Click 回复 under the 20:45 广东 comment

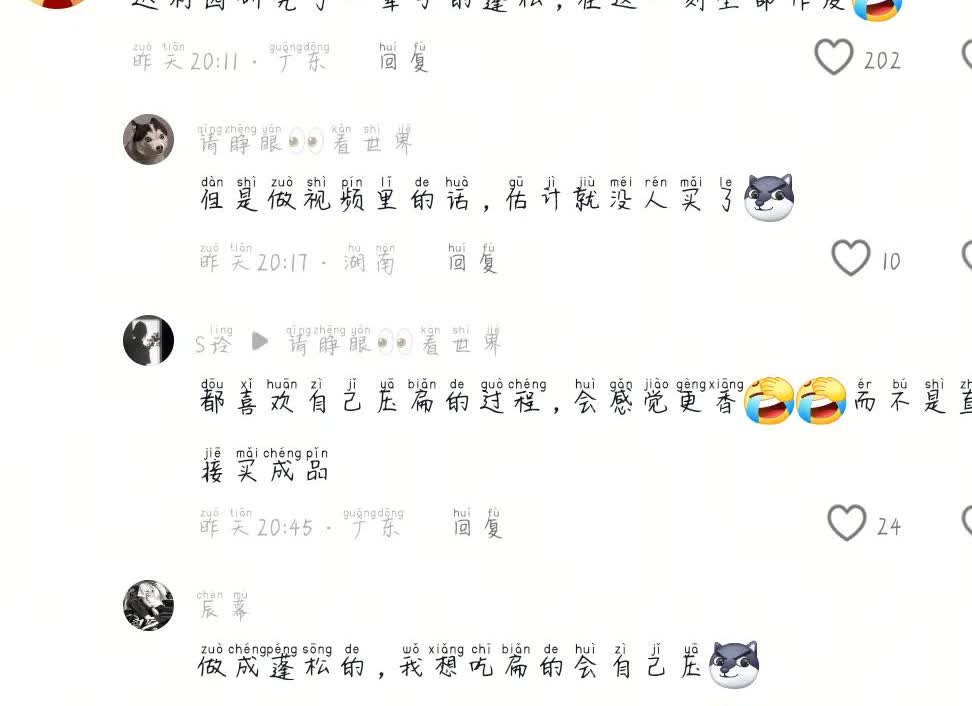click(x=477, y=523)
